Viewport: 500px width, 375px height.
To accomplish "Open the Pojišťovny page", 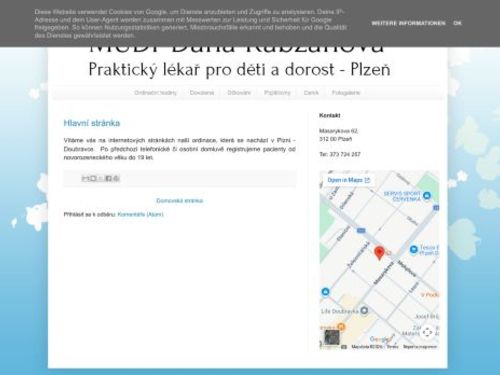I will (277, 93).
